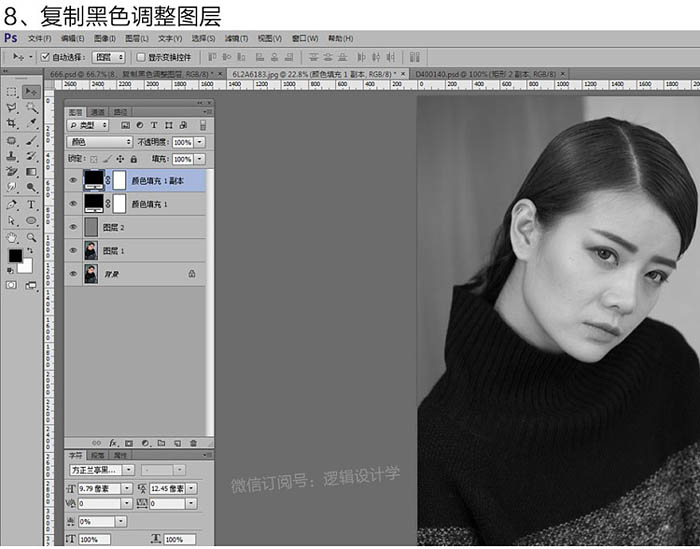Select the Hand tool
Screen dimensions: 700x549
point(12,237)
